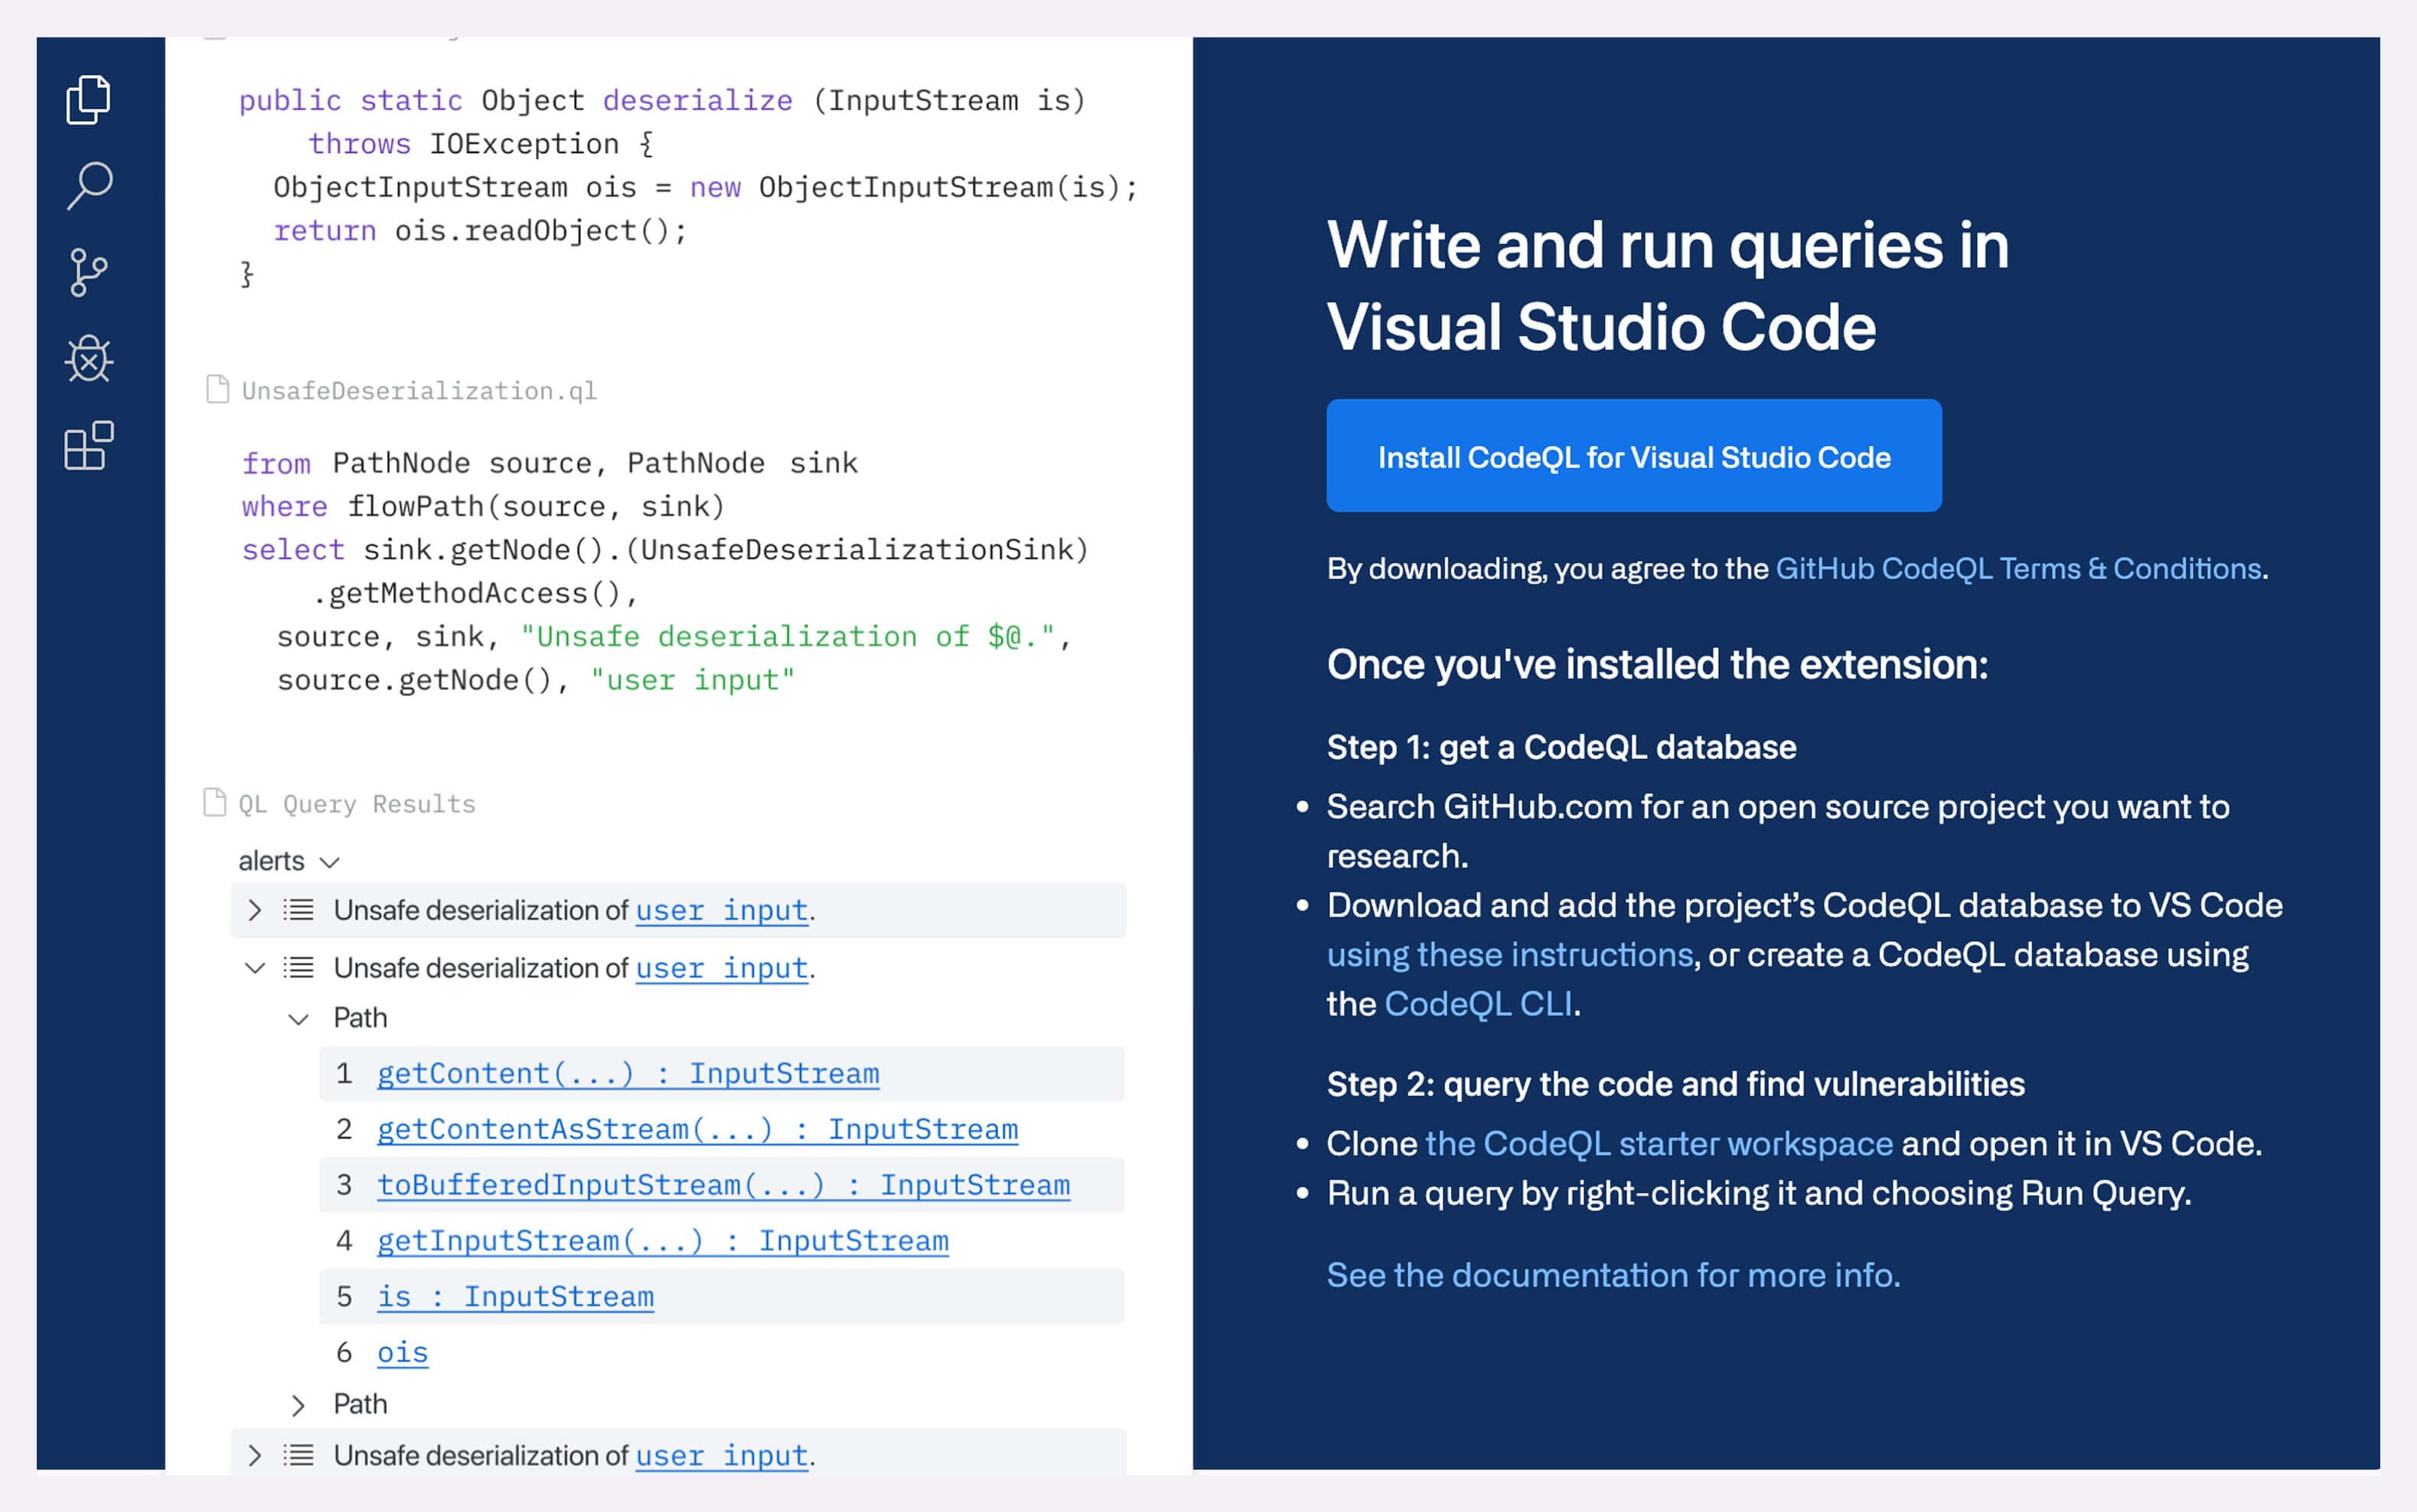The height and width of the screenshot is (1512, 2417).
Task: Click 'Step 1: get a CodeQL database' heading
Action: (1561, 747)
